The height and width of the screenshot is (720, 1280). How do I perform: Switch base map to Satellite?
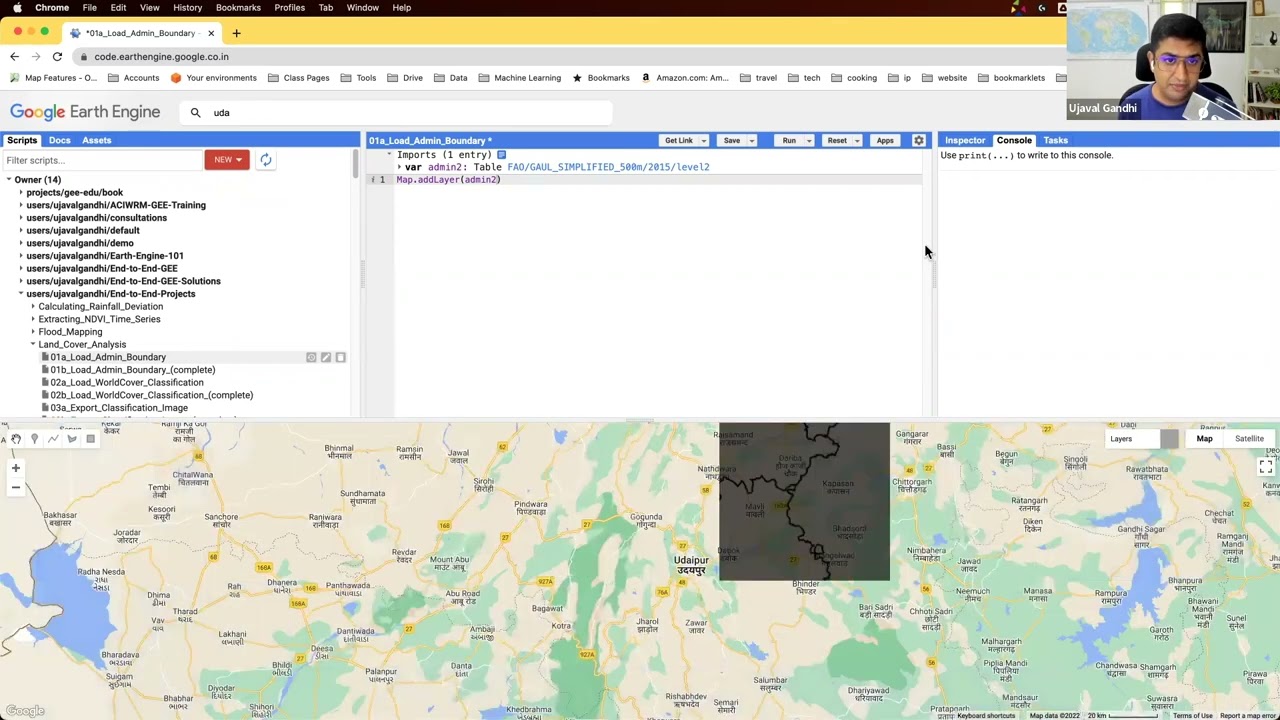pyautogui.click(x=1249, y=439)
